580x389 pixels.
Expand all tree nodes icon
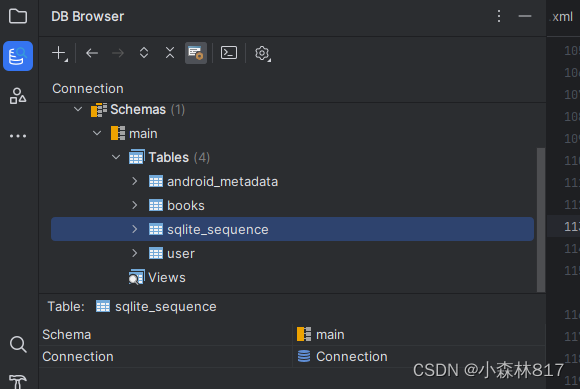click(144, 53)
